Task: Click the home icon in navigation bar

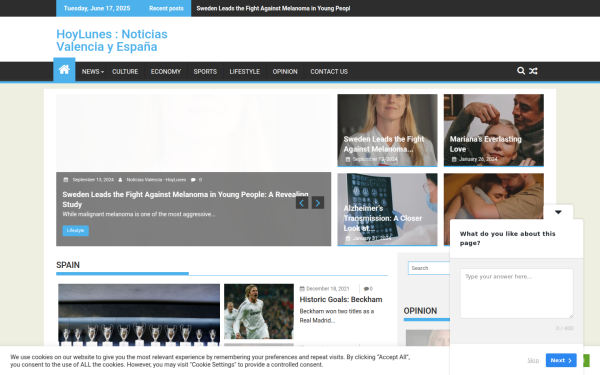Action: coord(64,70)
